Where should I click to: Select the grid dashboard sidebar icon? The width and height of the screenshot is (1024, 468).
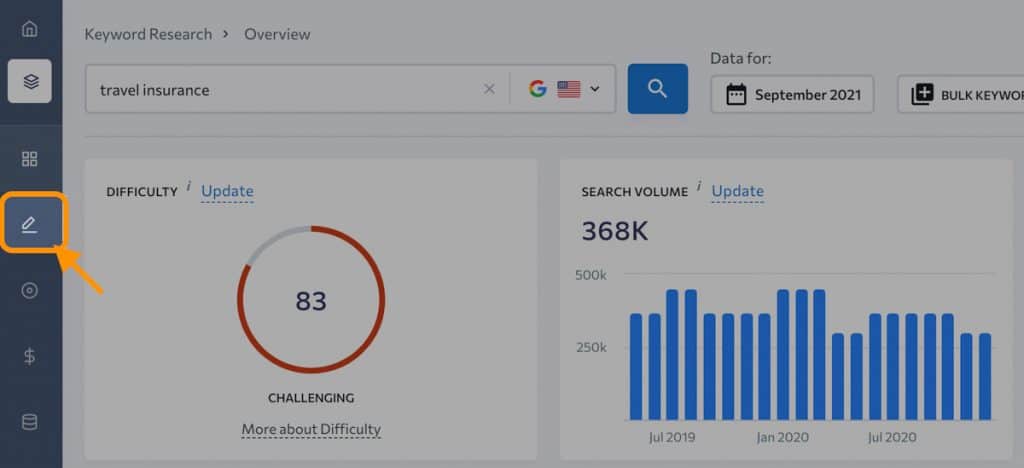30,159
